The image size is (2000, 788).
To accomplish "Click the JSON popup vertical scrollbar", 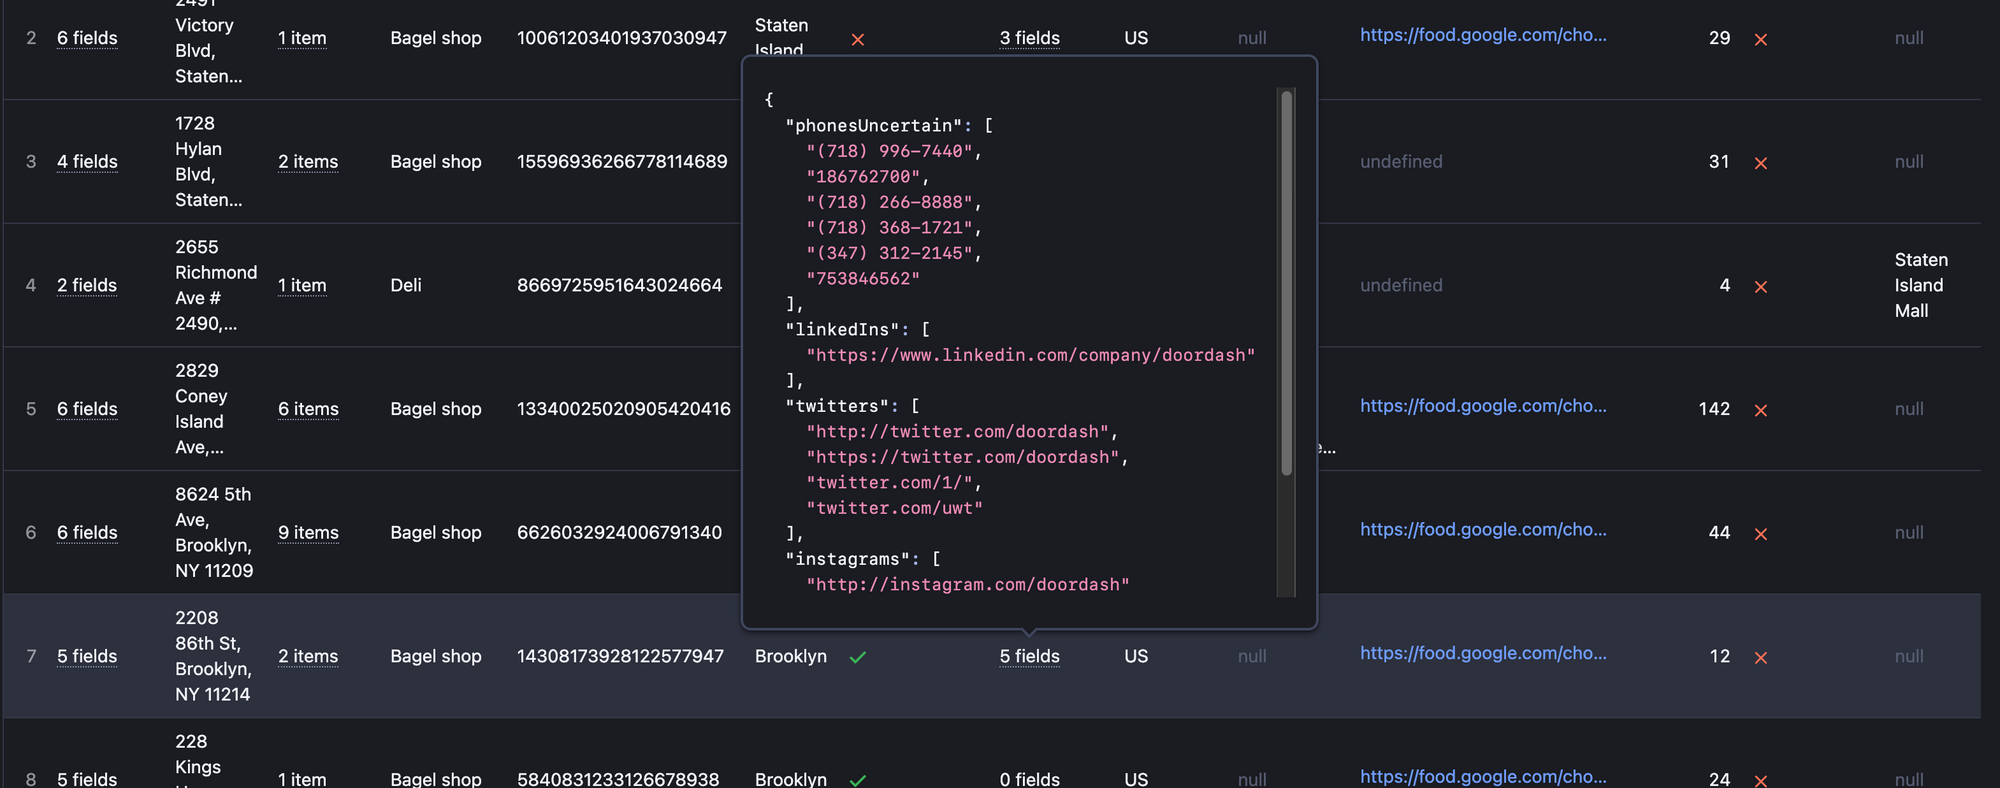I will tap(1287, 284).
